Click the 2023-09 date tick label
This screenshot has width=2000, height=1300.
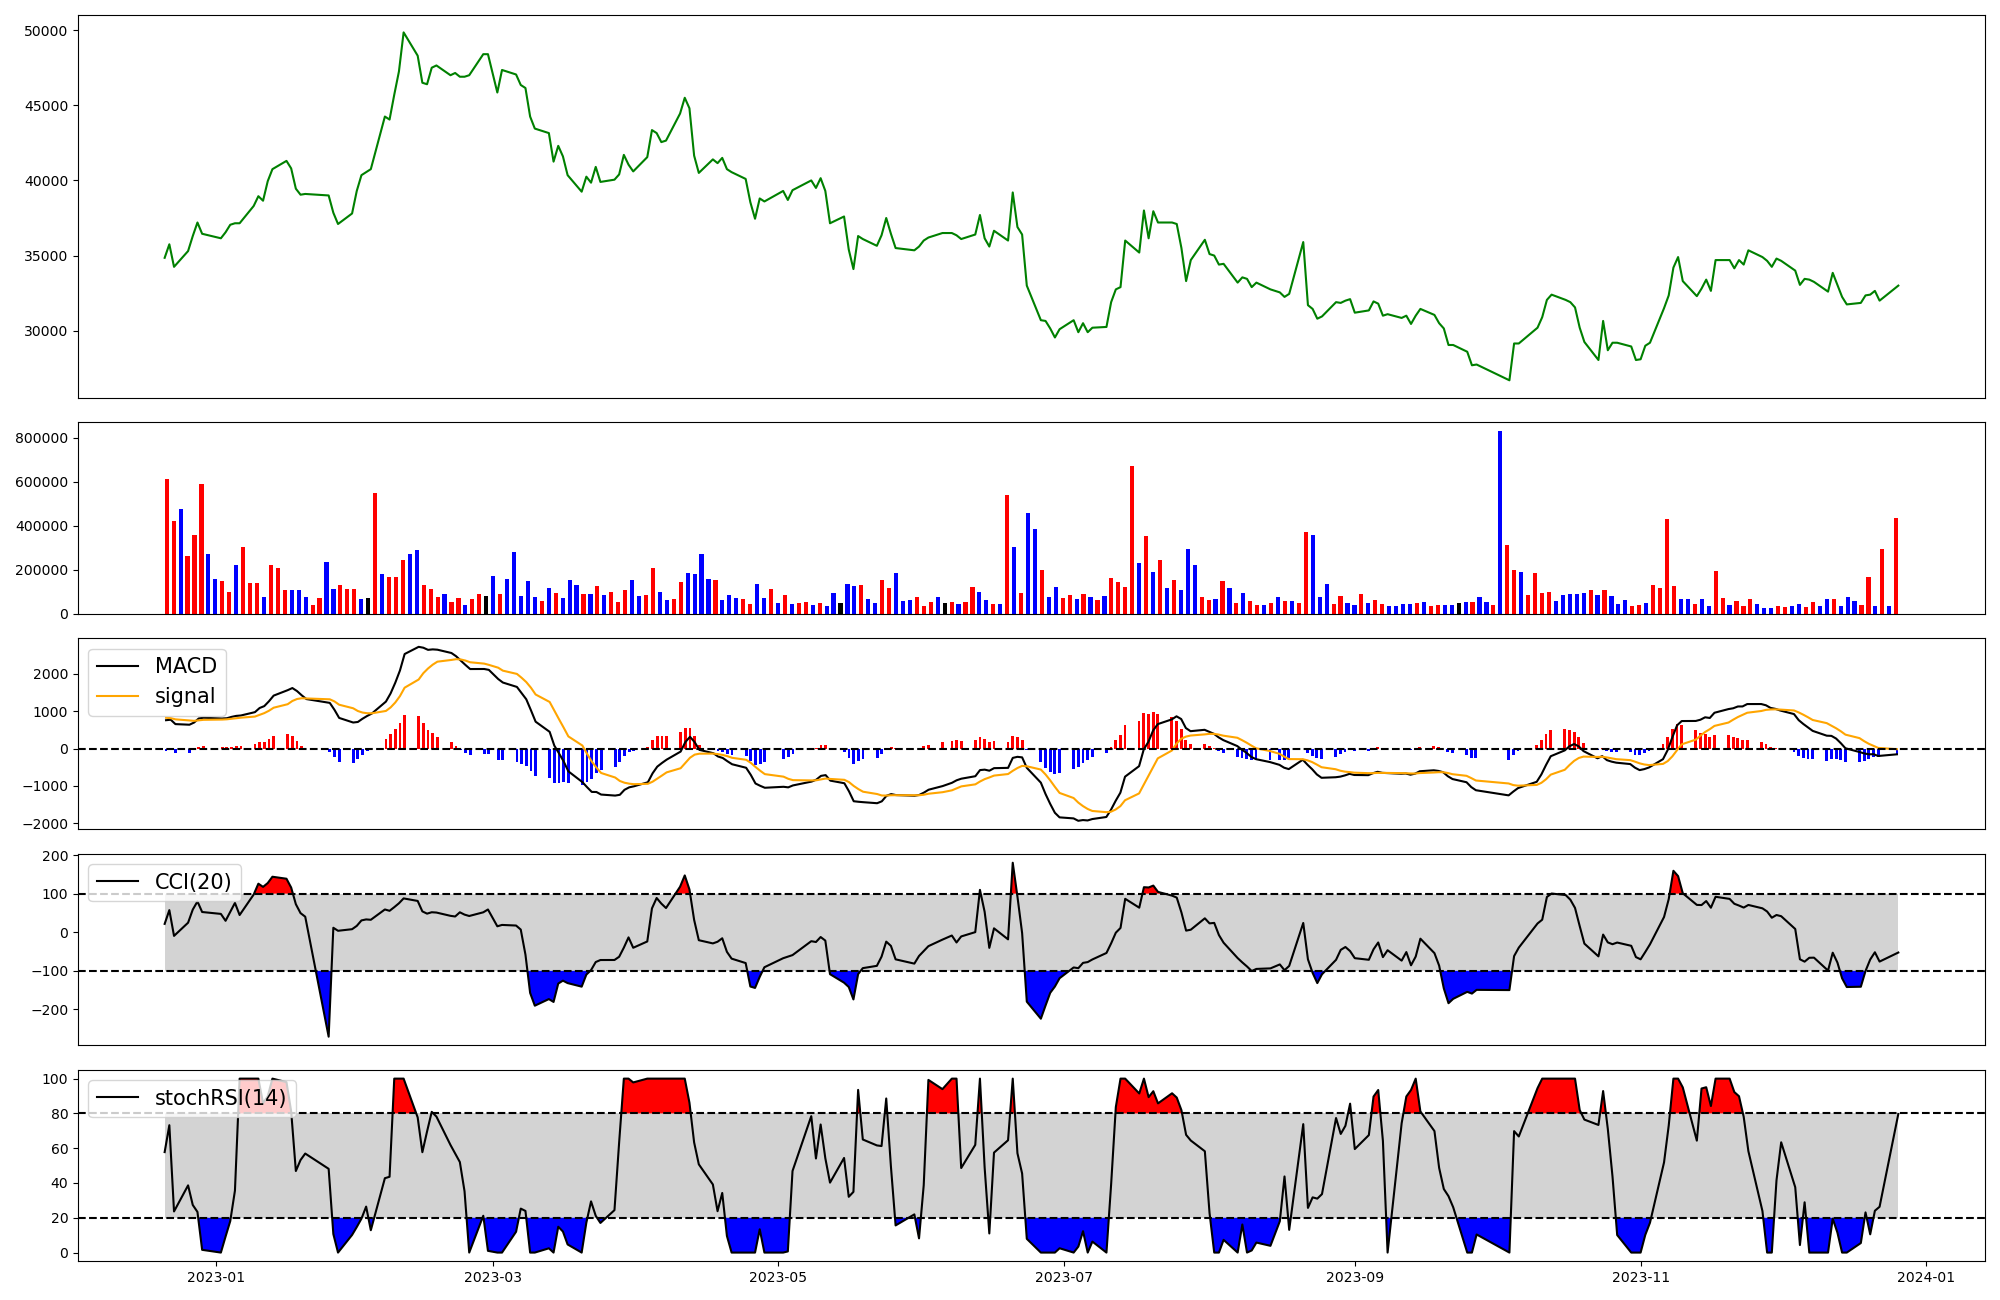click(1355, 1277)
